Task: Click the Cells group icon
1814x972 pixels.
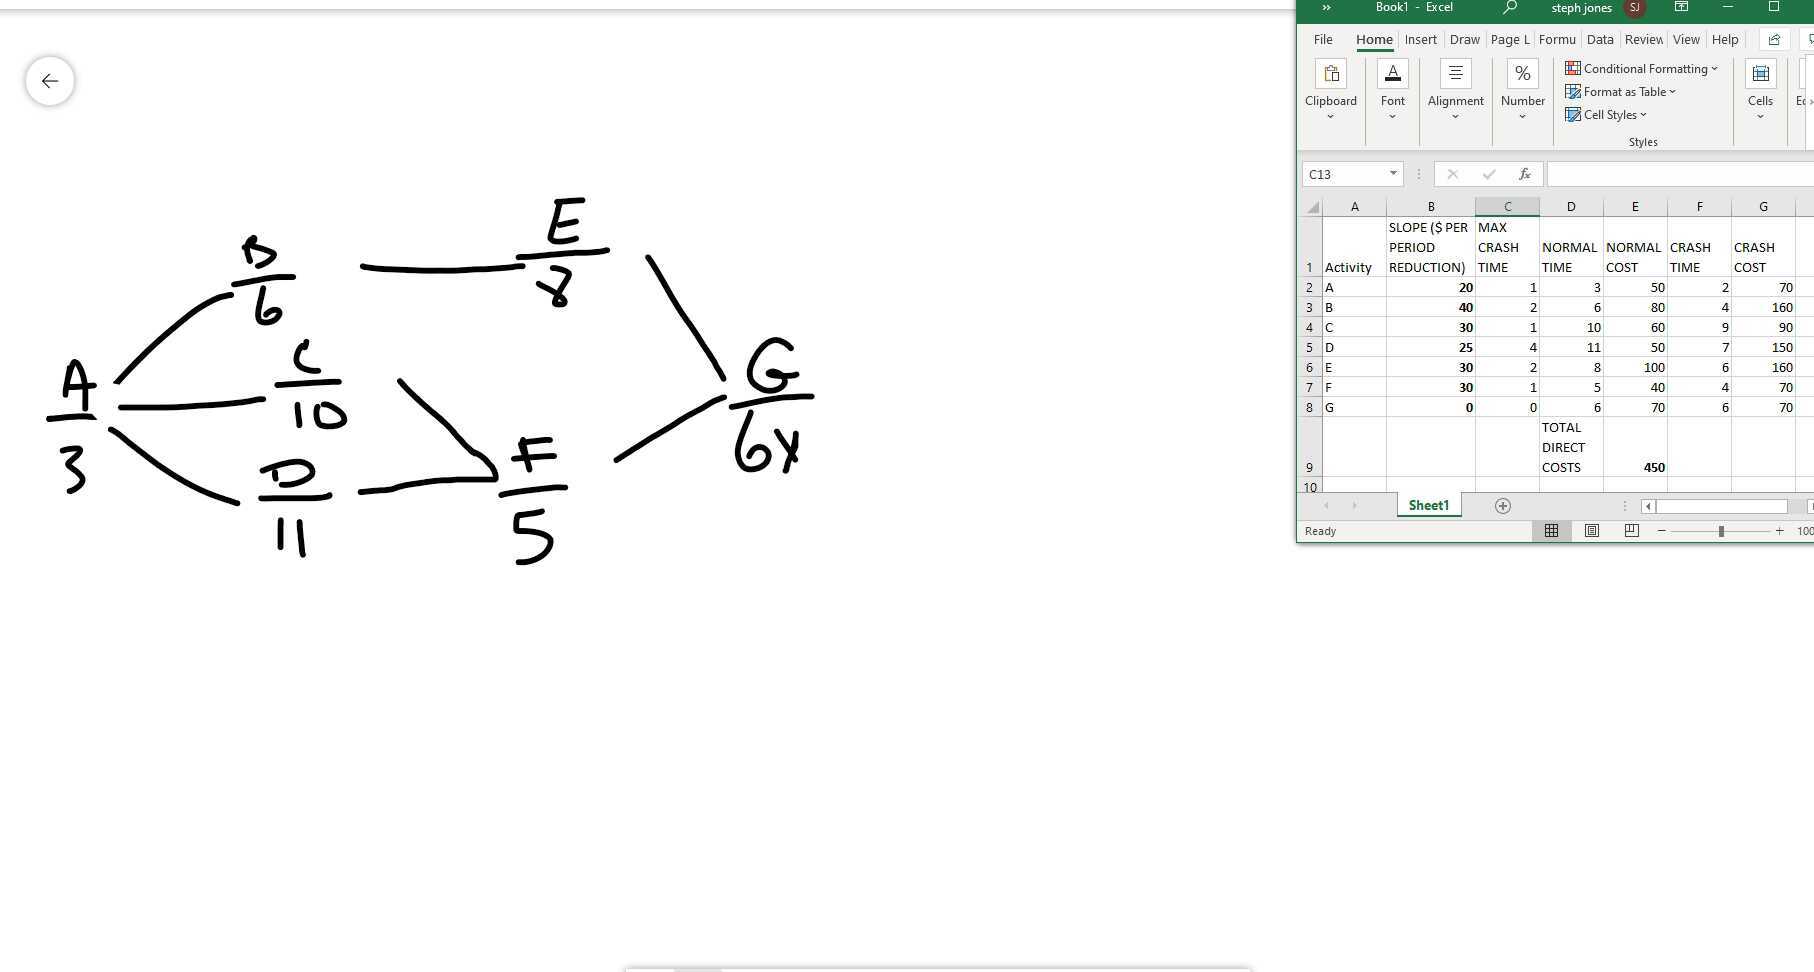Action: point(1760,74)
